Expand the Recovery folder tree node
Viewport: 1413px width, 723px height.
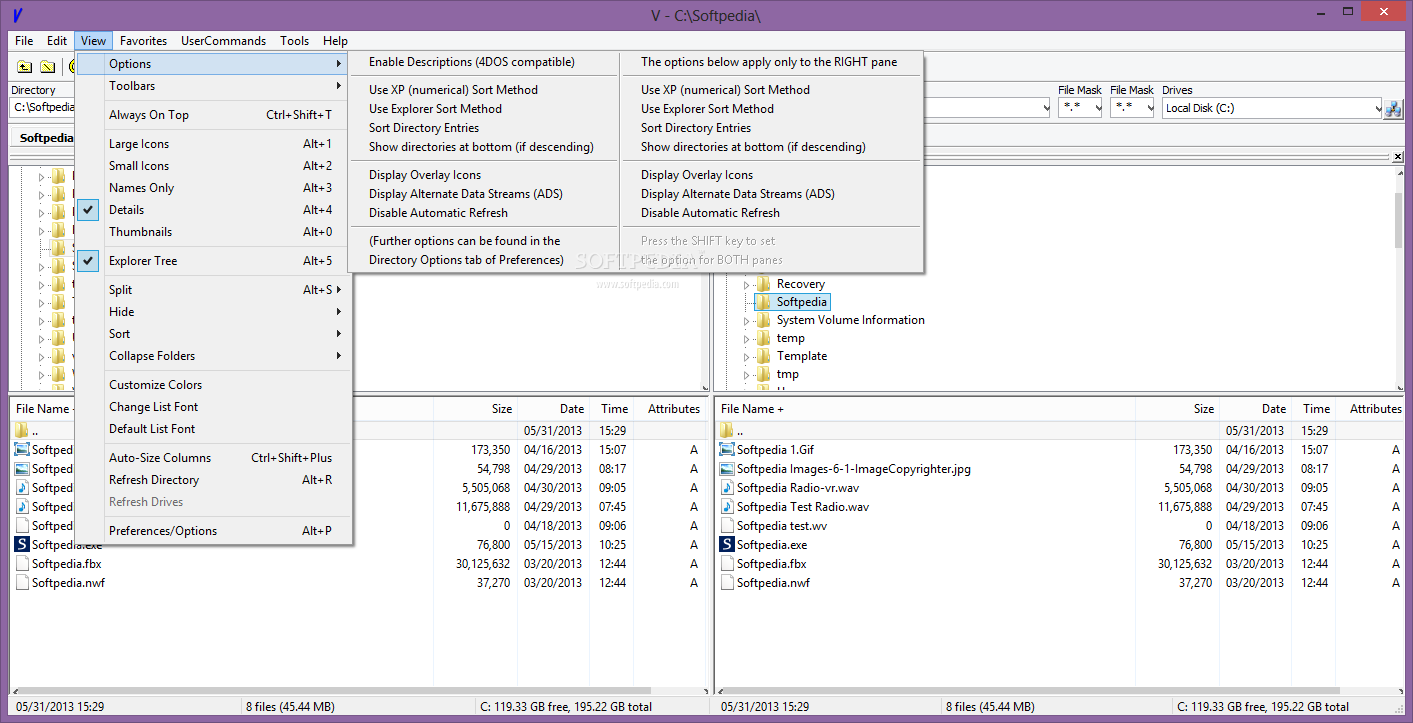click(x=746, y=285)
